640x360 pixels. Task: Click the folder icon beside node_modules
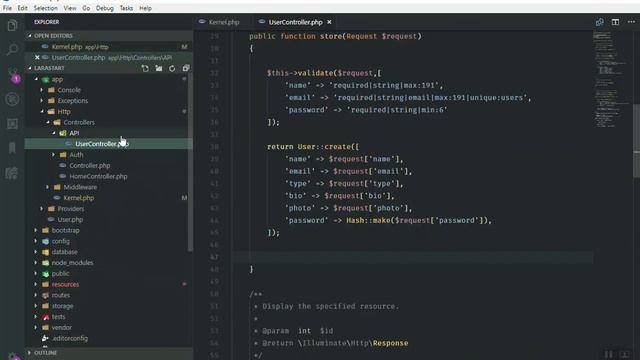[46, 263]
